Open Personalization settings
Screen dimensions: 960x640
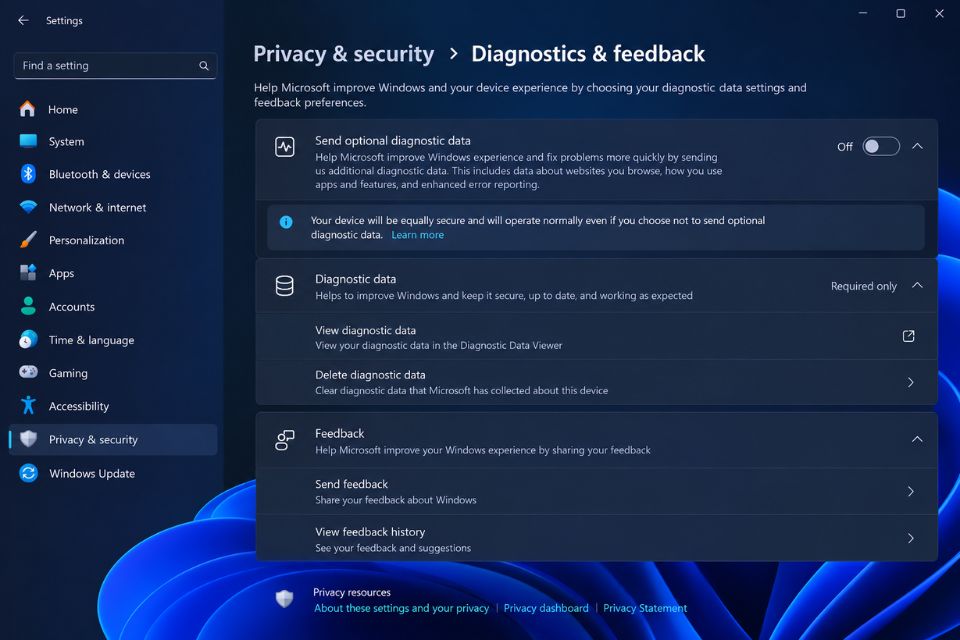113,240
